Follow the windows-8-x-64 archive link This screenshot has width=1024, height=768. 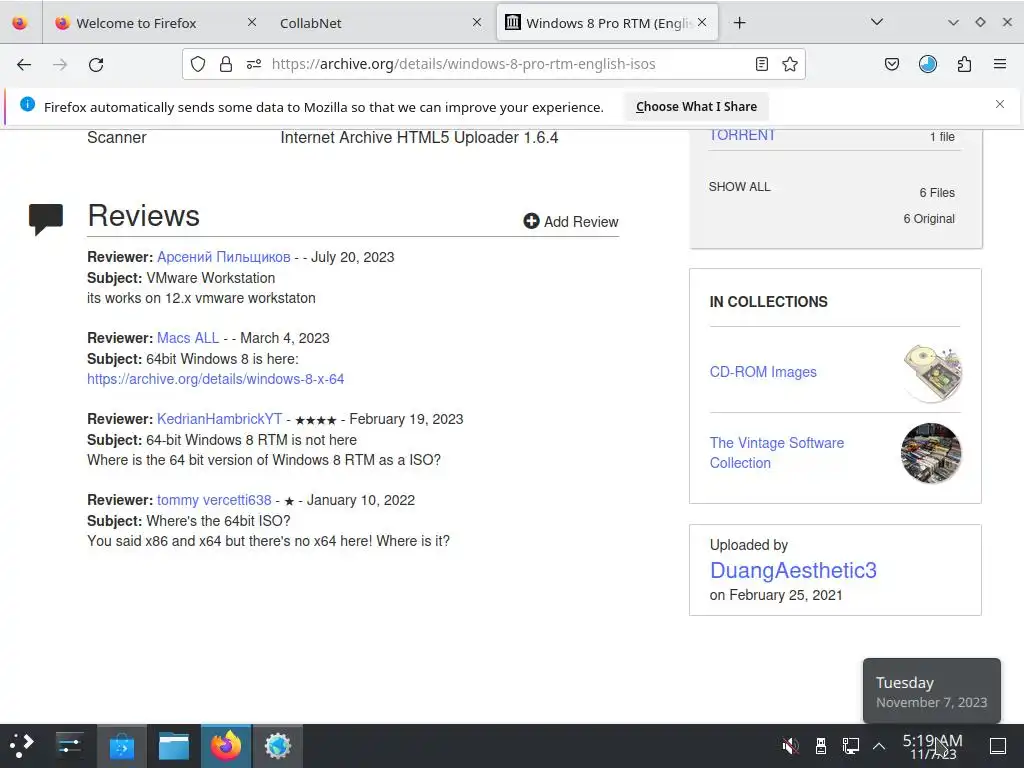[x=216, y=379]
